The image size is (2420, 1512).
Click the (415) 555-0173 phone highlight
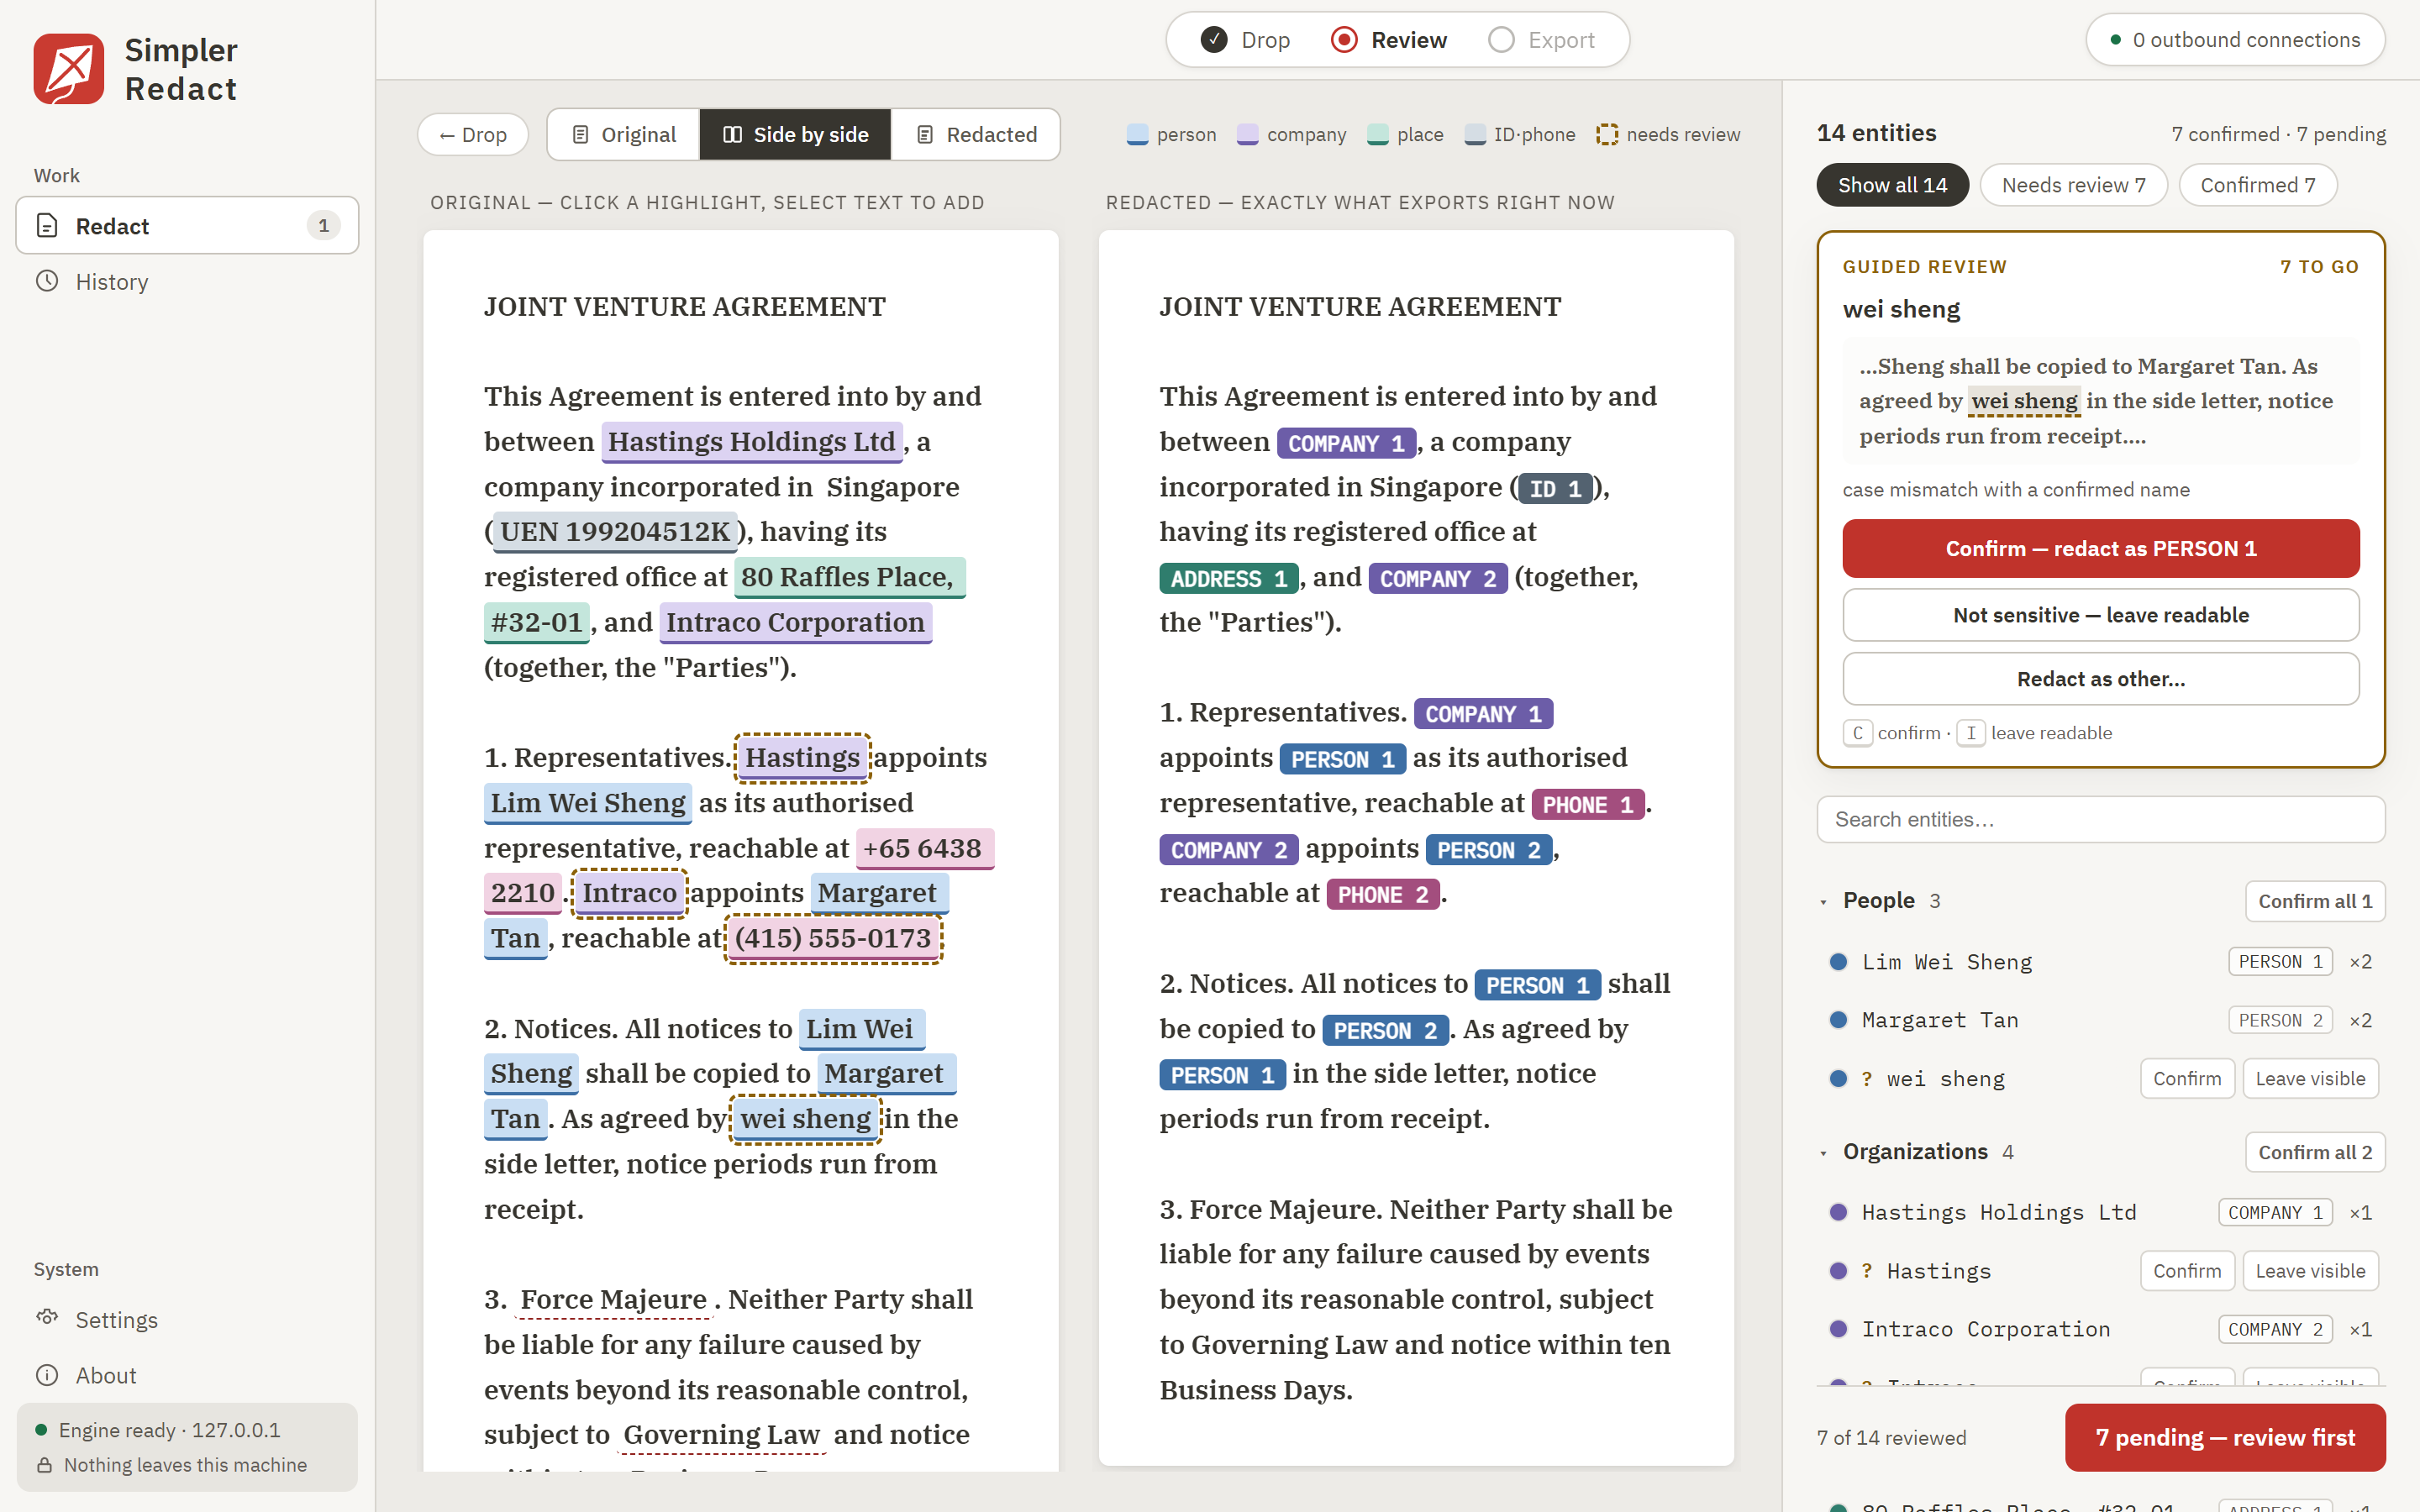[833, 938]
